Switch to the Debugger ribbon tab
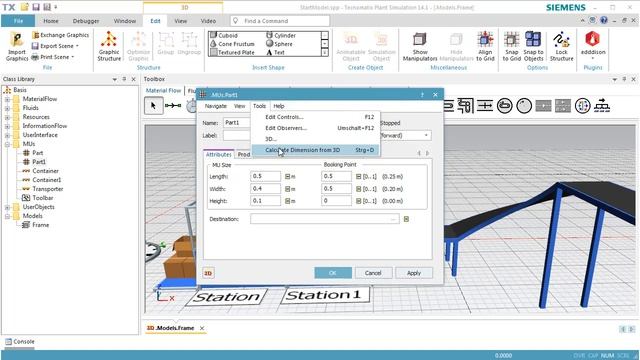Screen dimensions: 640x360 coord(86,21)
